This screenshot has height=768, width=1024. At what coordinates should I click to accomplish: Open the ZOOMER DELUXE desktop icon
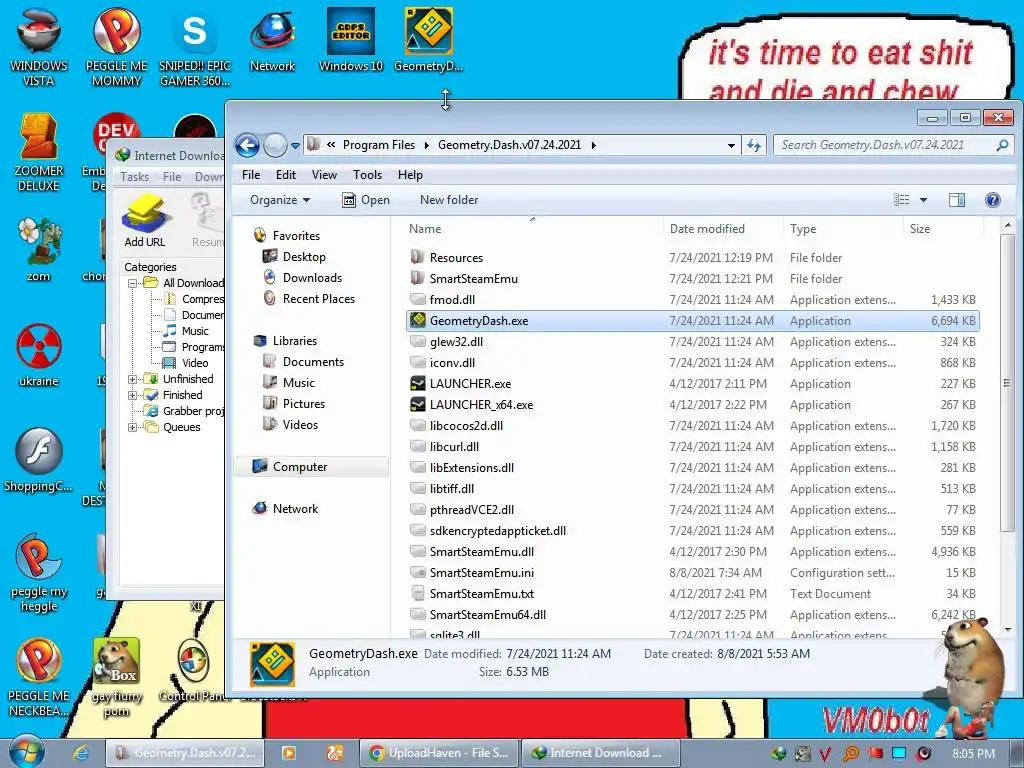39,152
